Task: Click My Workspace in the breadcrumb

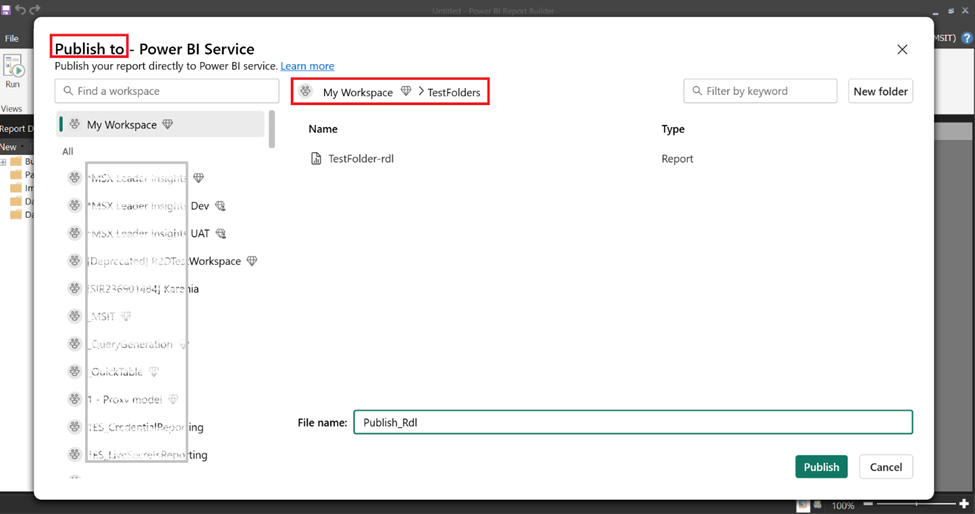Action: click(358, 92)
